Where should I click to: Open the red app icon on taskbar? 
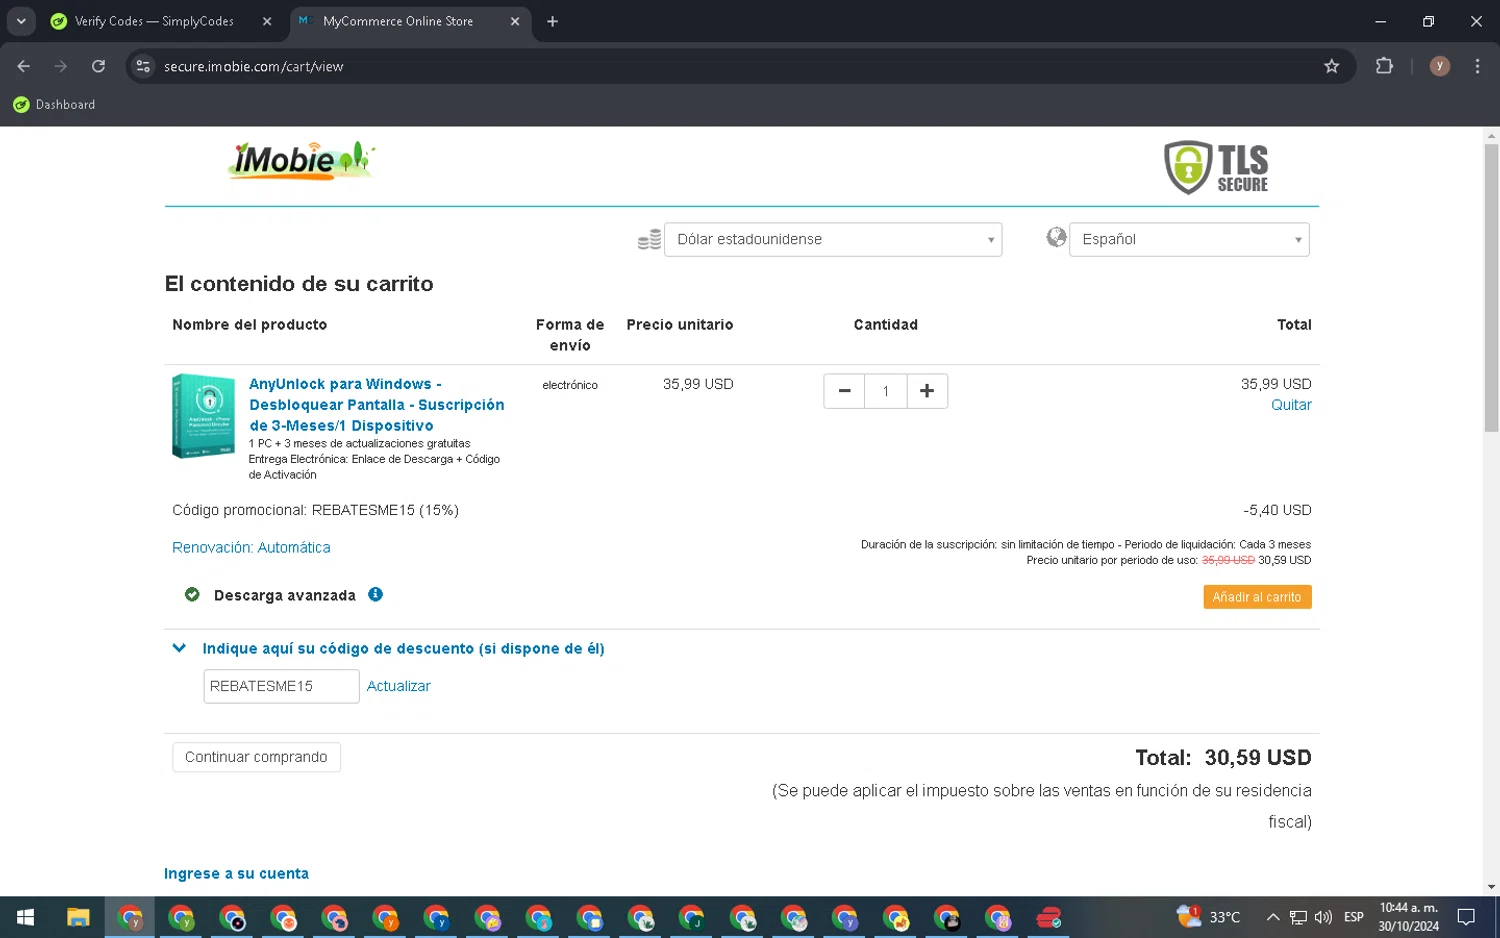[1048, 917]
